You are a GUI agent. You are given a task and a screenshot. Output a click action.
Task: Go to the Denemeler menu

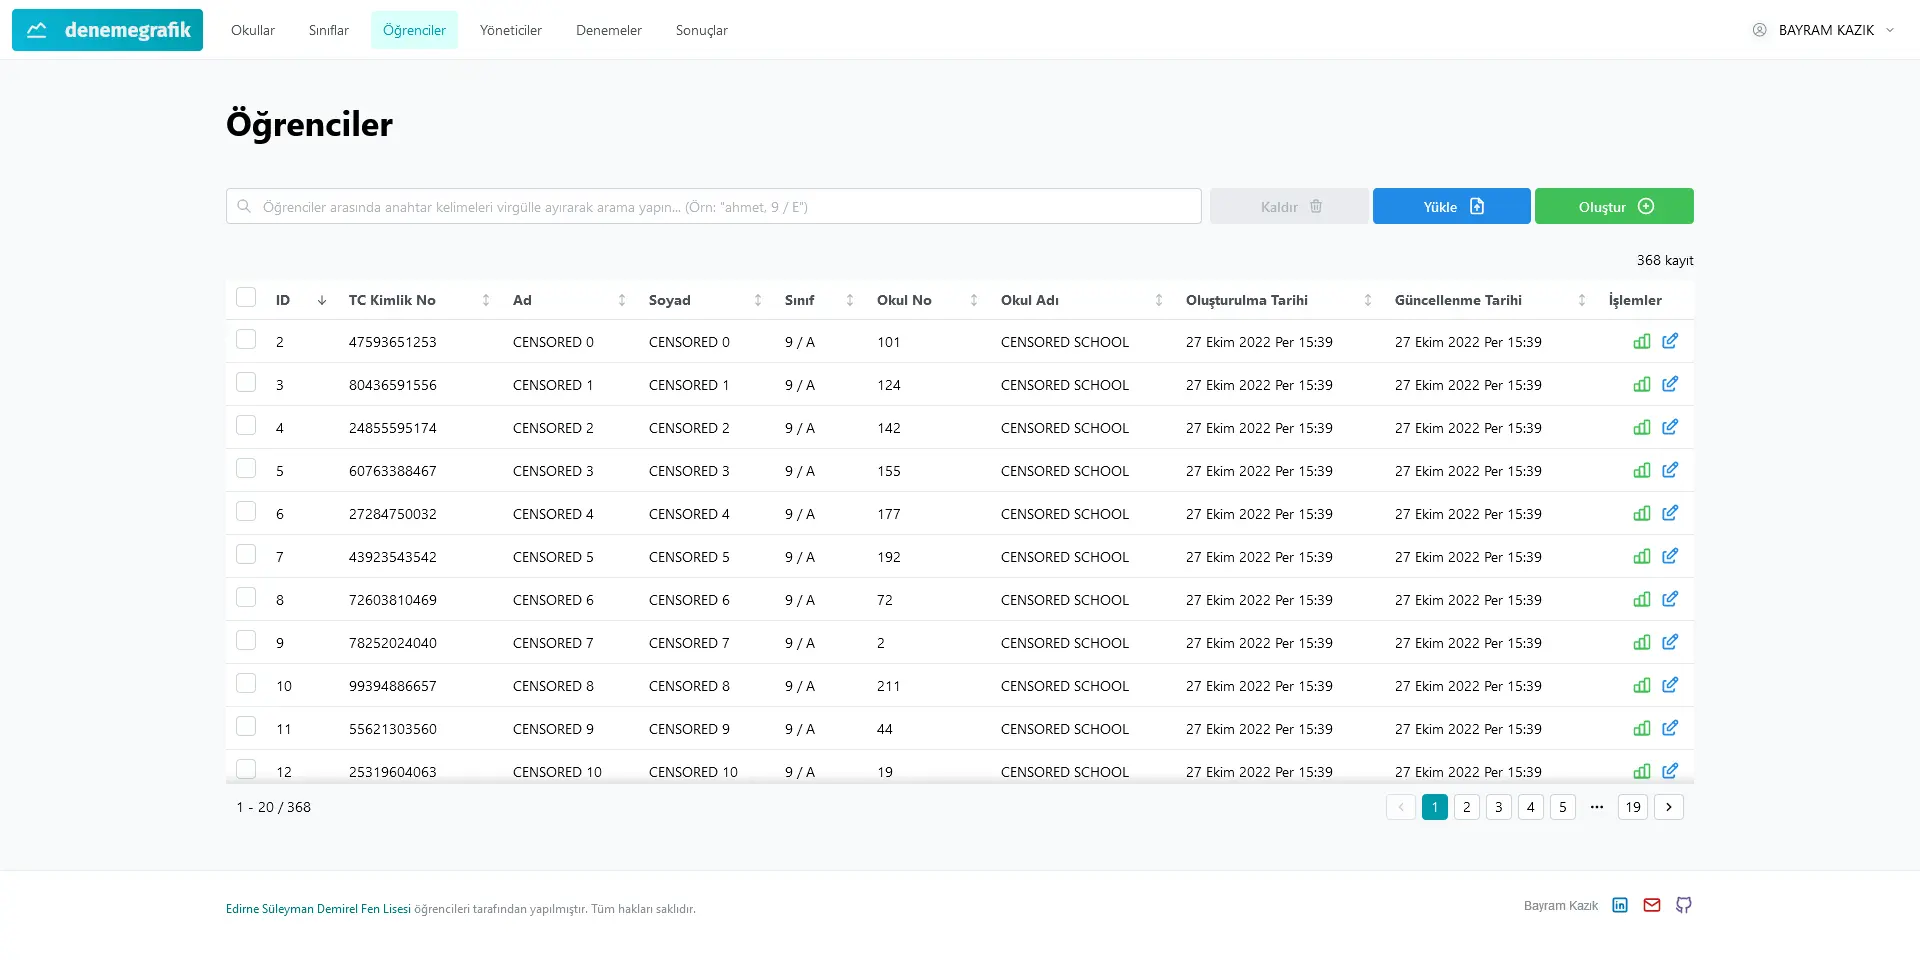608,30
